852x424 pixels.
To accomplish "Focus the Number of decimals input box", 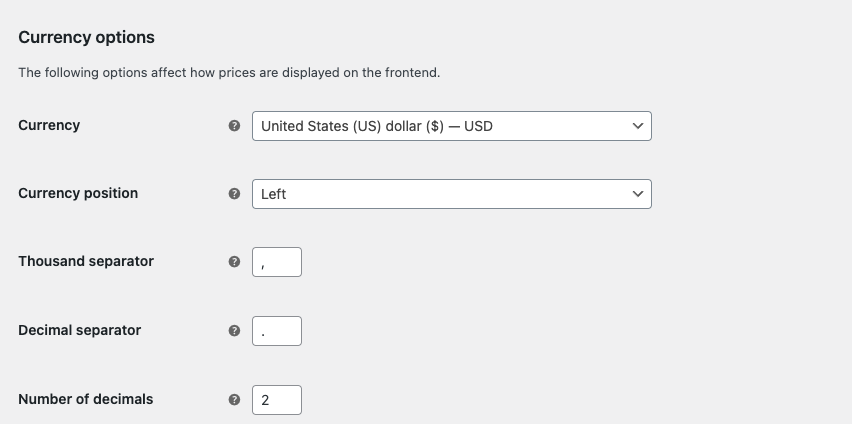I will pos(277,400).
